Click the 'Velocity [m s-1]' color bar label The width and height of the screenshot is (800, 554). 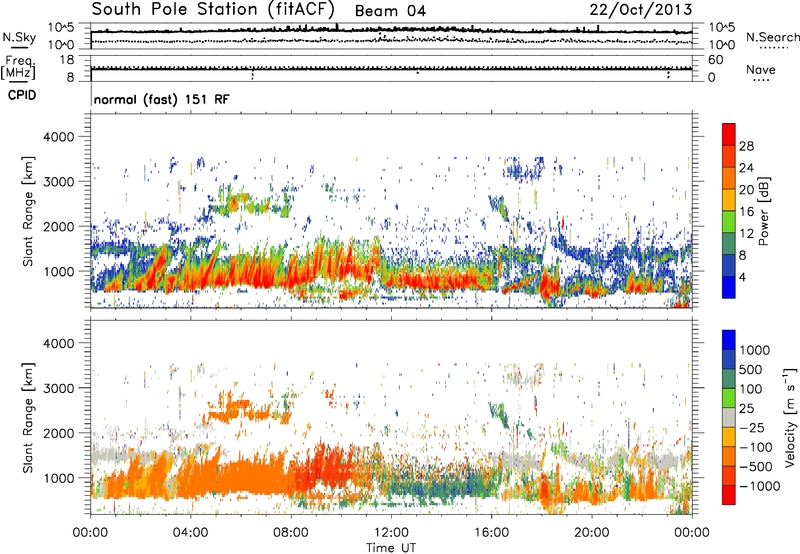[x=790, y=417]
